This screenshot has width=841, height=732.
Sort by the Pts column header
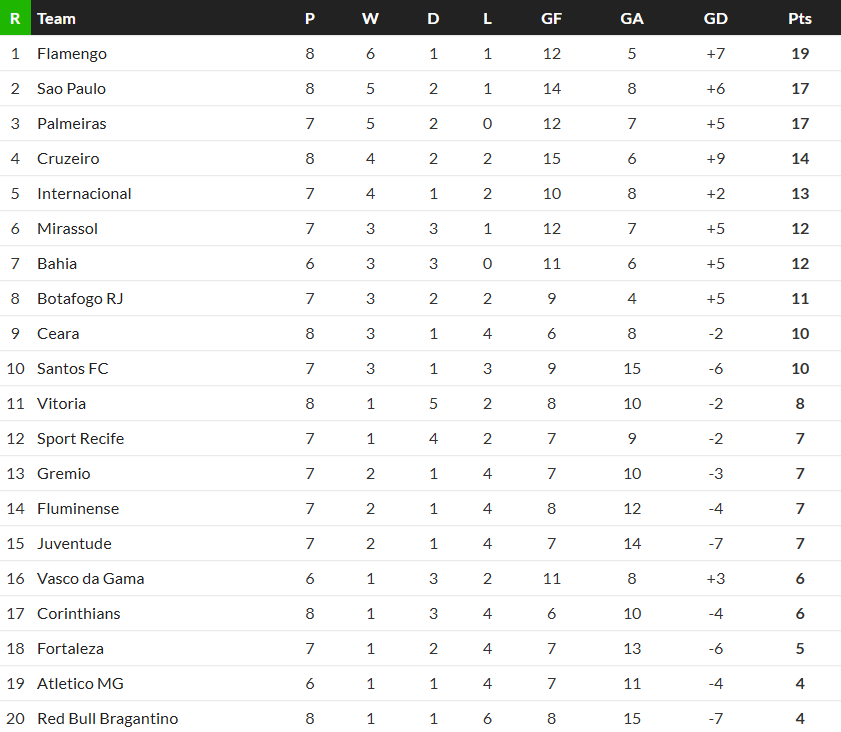[x=800, y=19]
